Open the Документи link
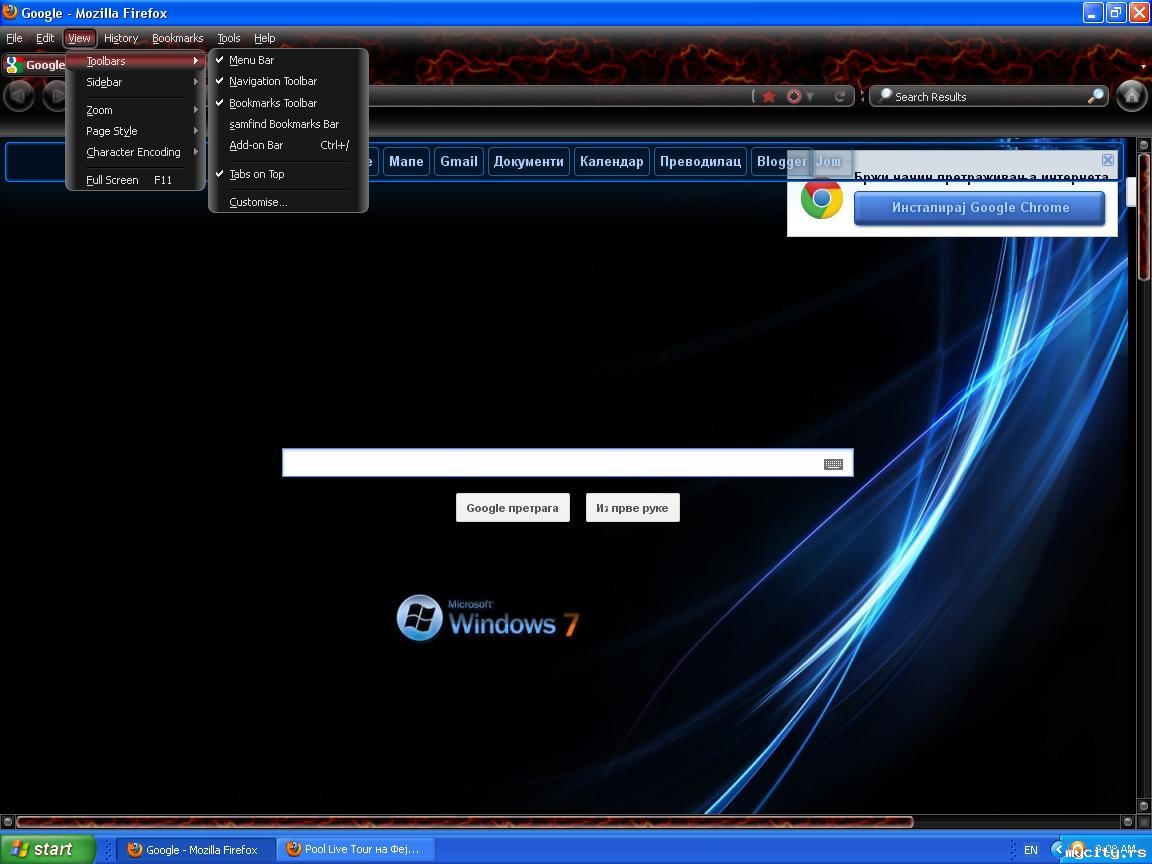The width and height of the screenshot is (1152, 864). click(x=528, y=162)
